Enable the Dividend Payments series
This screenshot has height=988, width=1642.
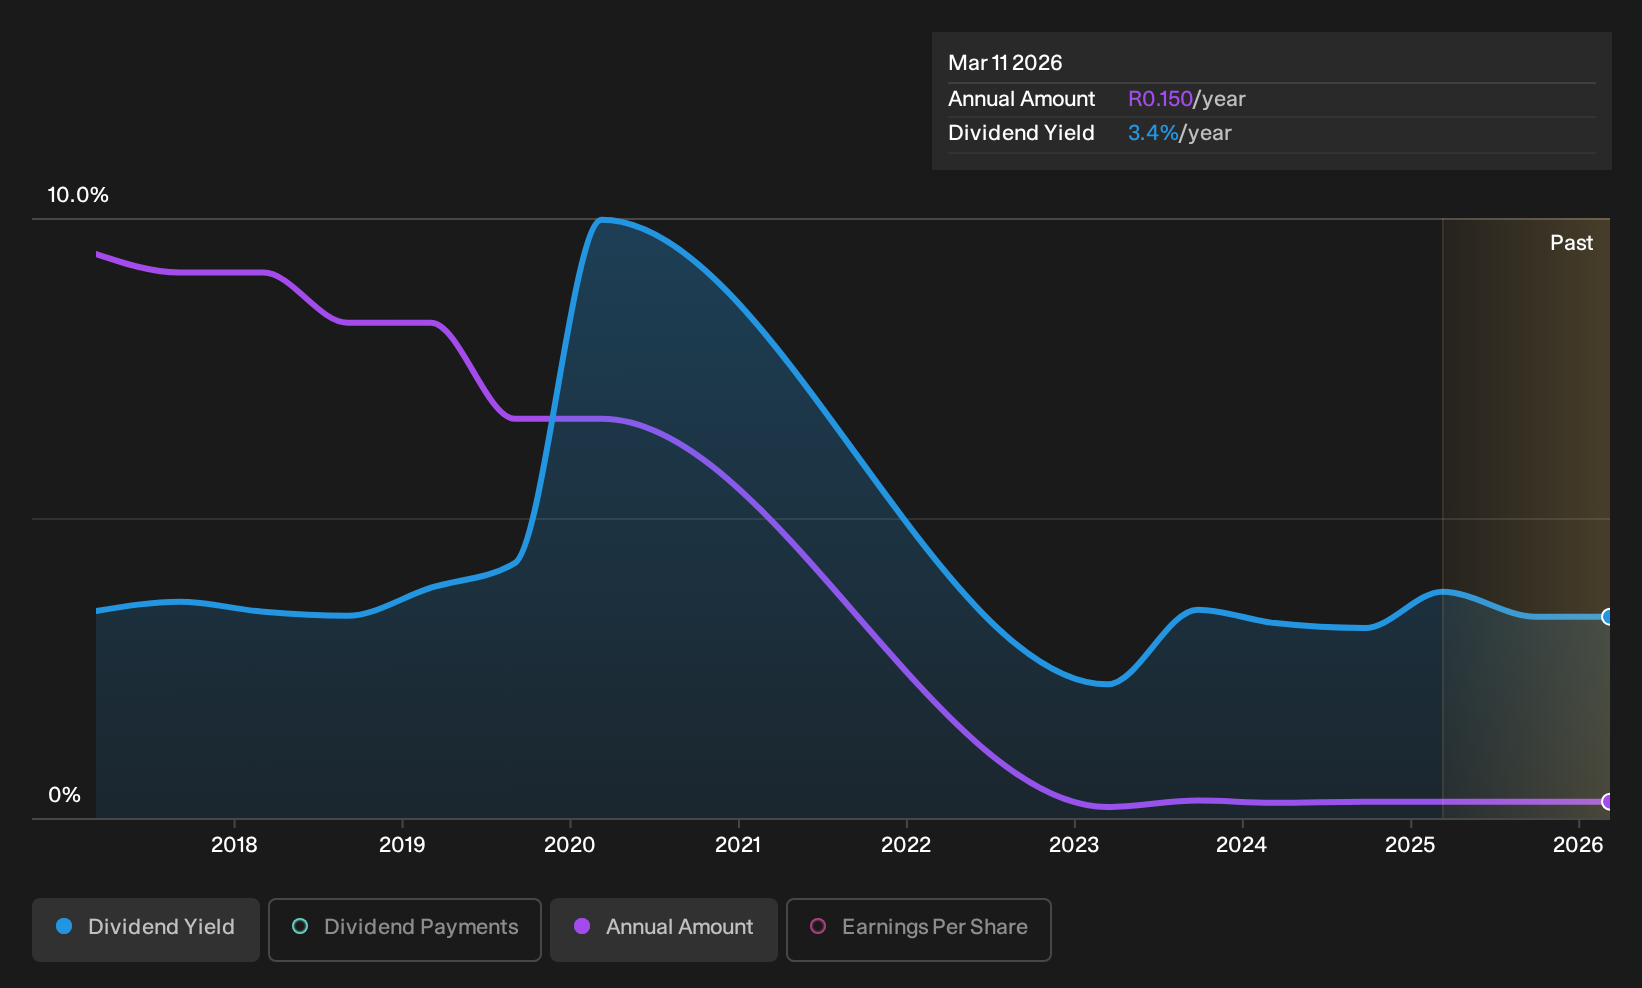pyautogui.click(x=405, y=930)
